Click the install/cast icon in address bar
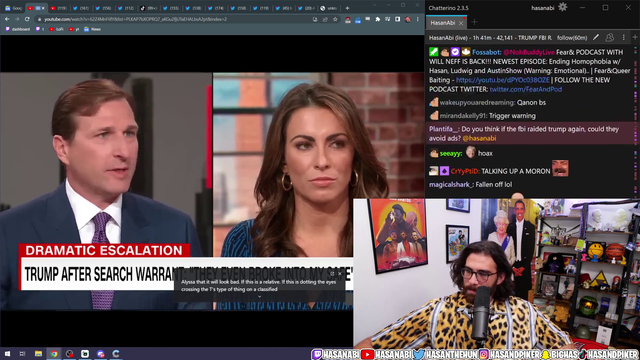Viewport: 640px width, 360px height. [x=315, y=19]
